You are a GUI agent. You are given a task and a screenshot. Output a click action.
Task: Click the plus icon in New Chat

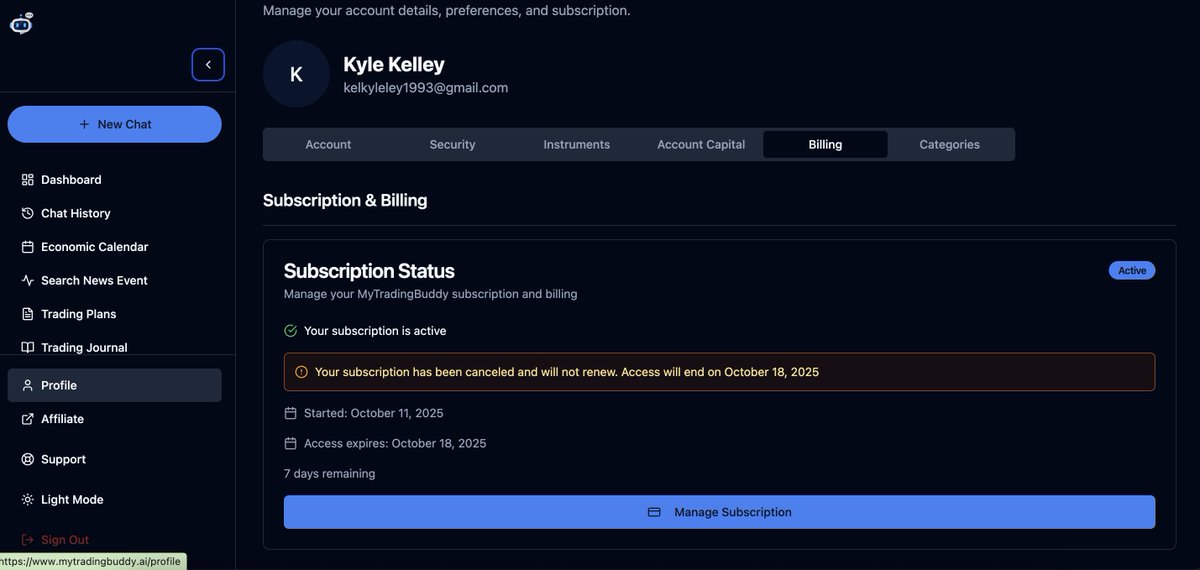click(84, 124)
